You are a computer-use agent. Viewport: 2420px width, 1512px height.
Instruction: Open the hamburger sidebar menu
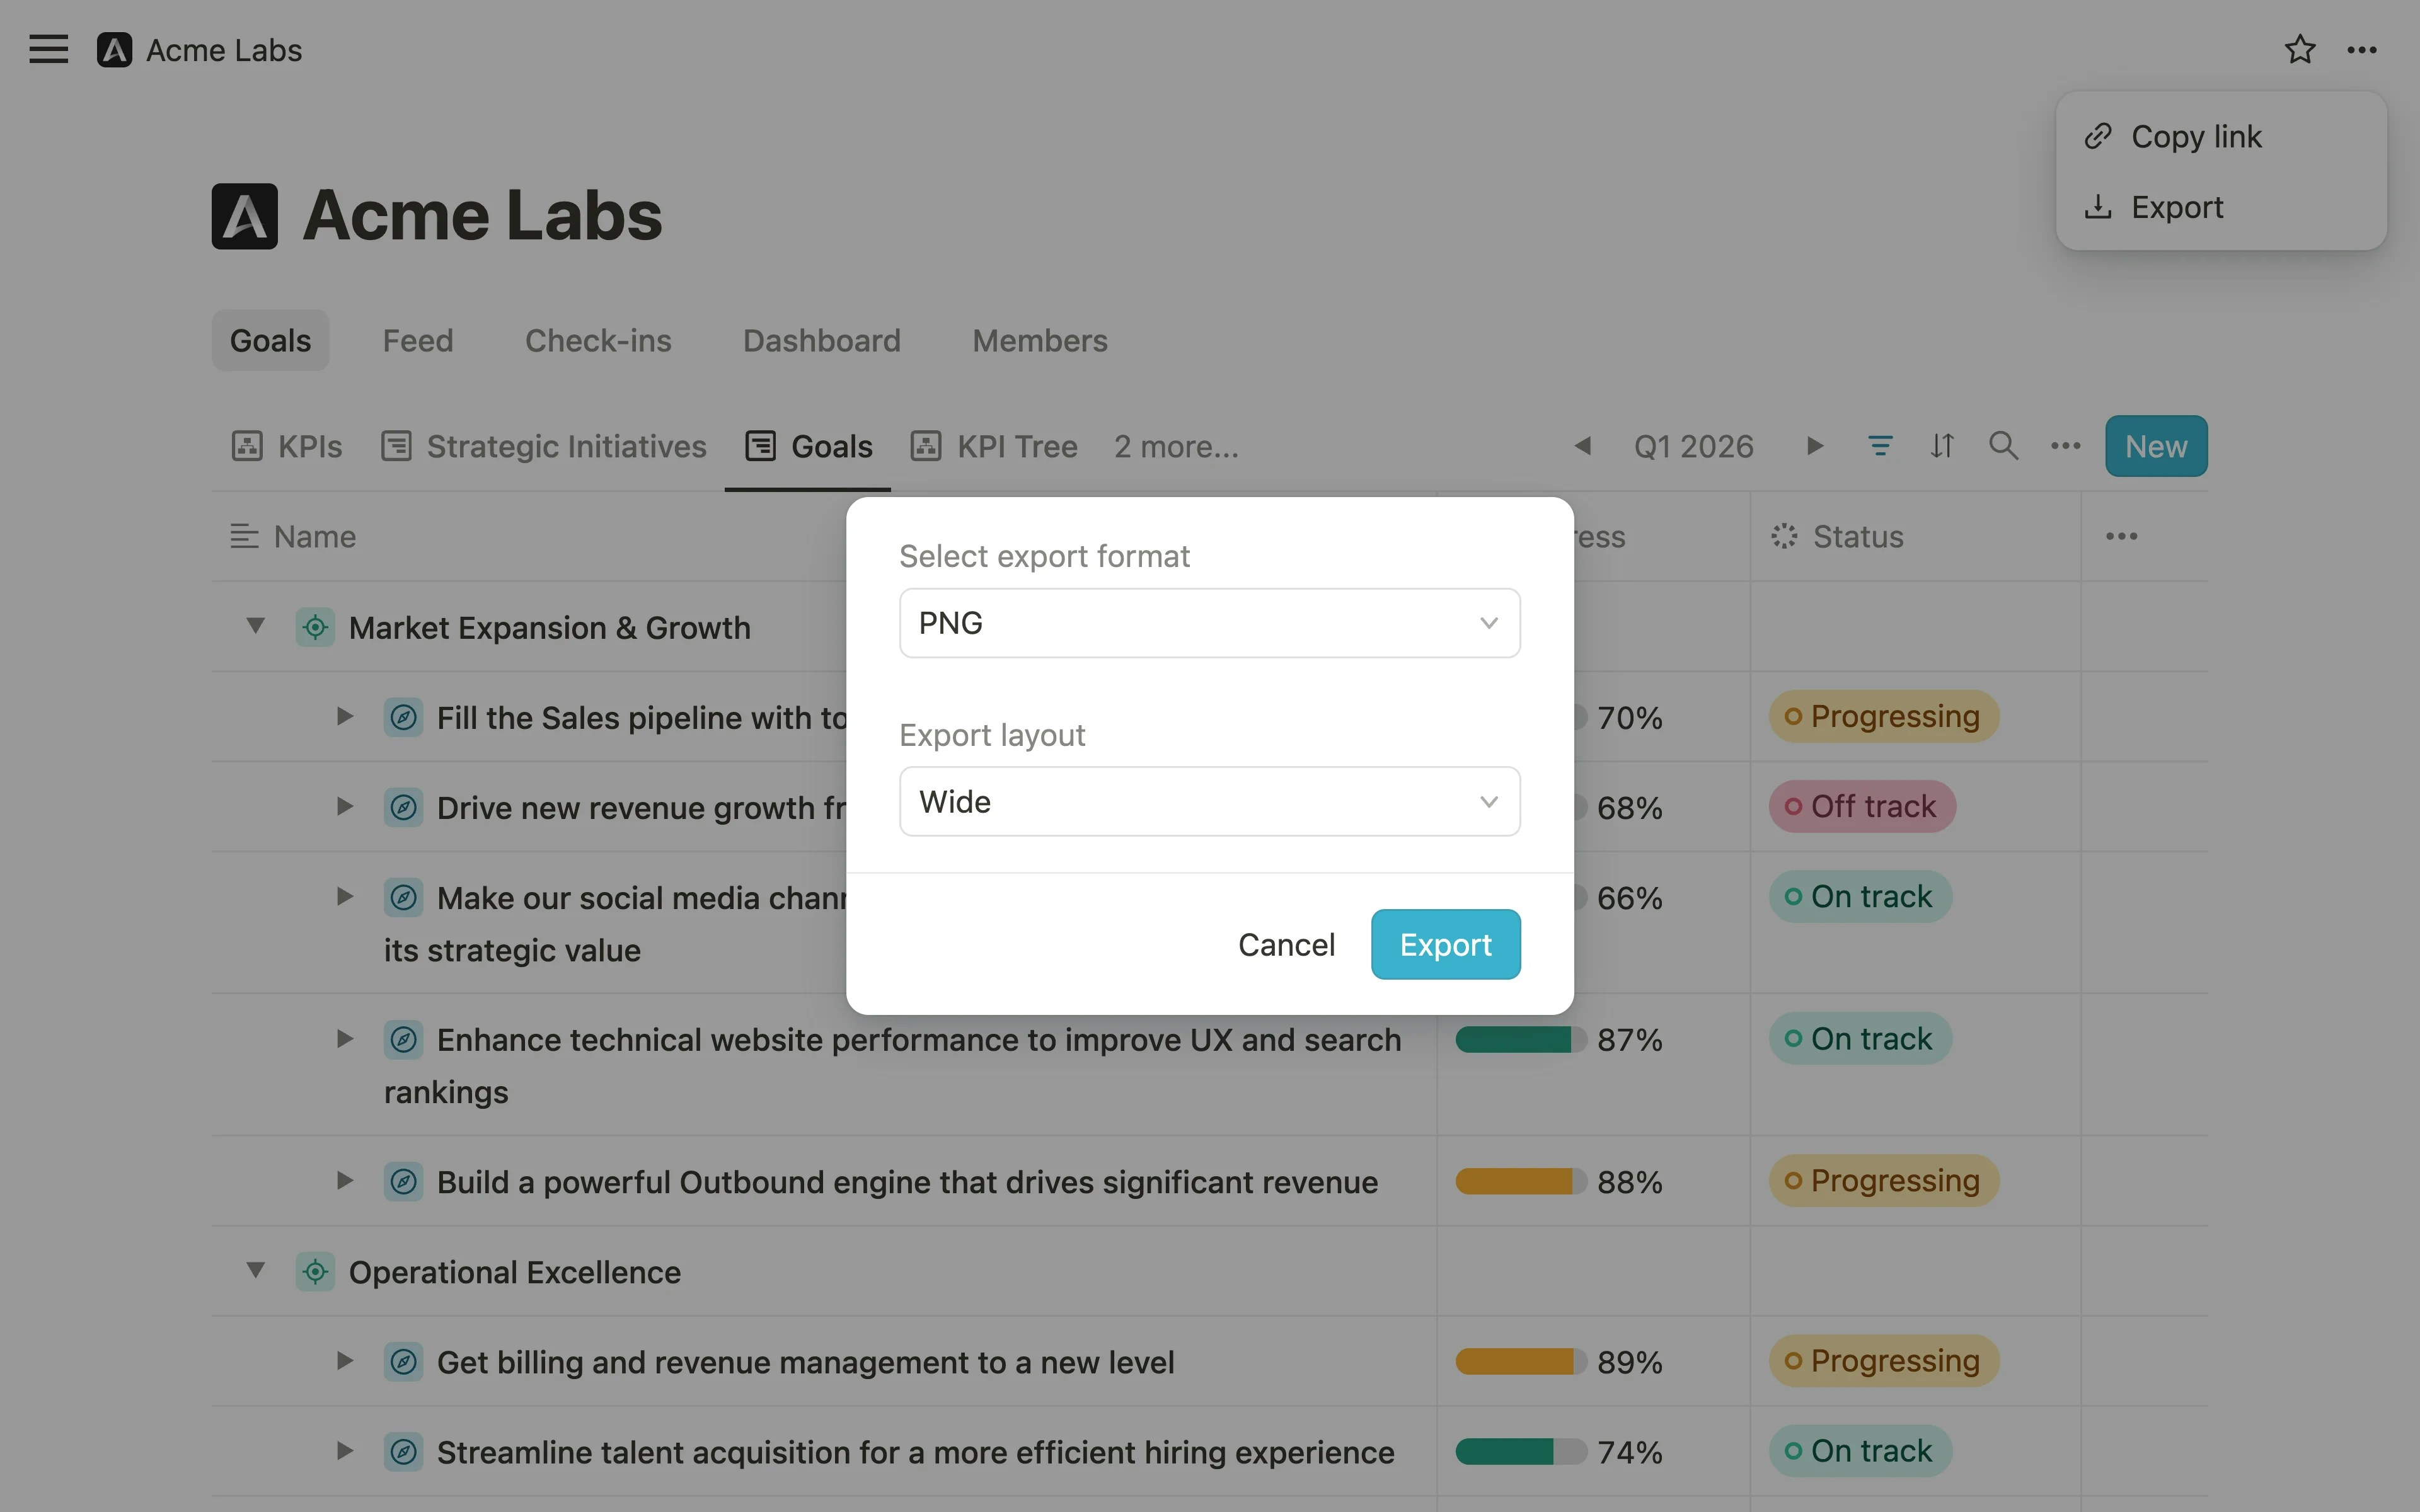click(x=48, y=49)
